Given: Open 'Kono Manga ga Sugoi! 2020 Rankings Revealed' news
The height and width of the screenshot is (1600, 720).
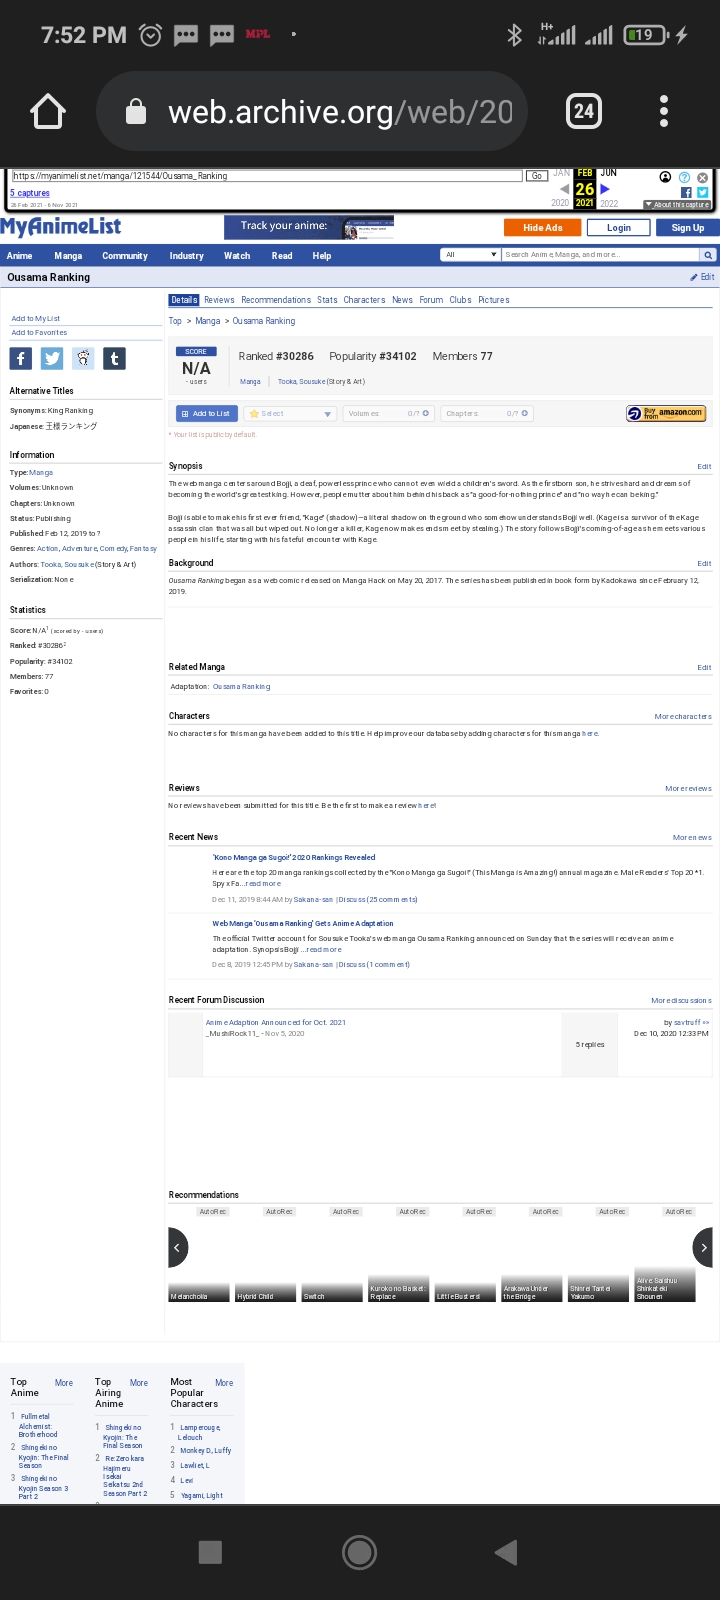Looking at the screenshot, I should point(294,857).
